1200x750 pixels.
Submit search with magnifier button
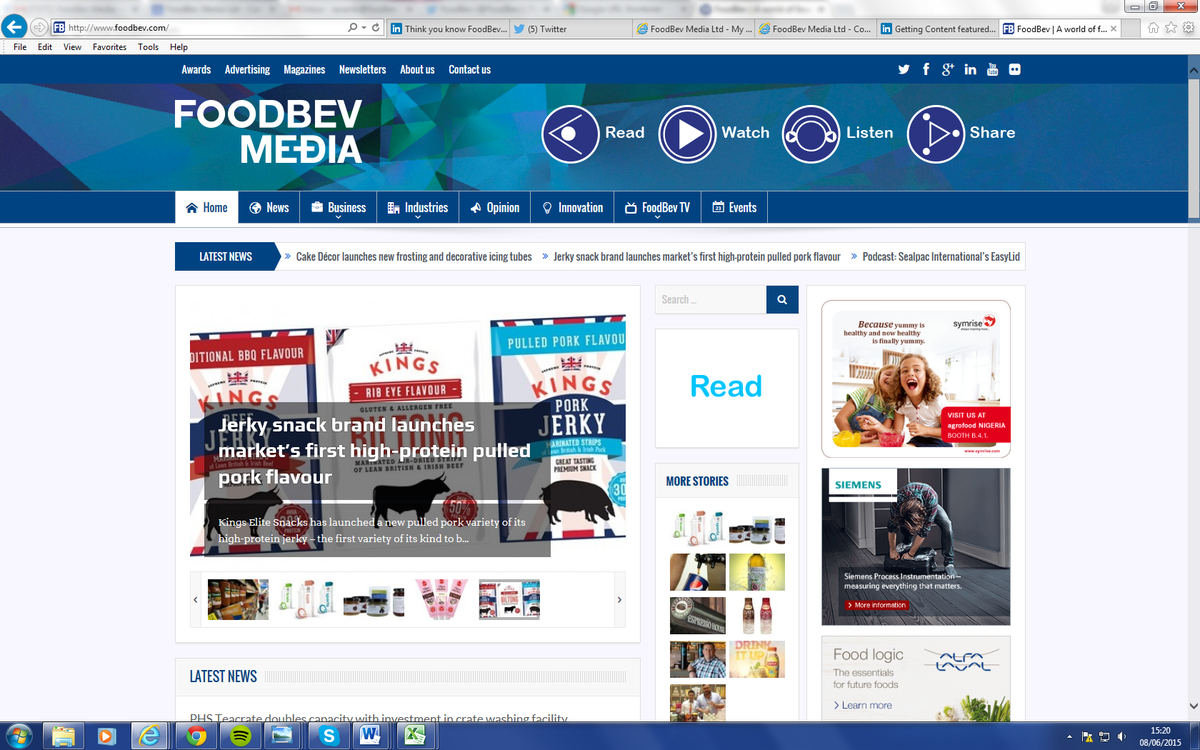click(782, 299)
